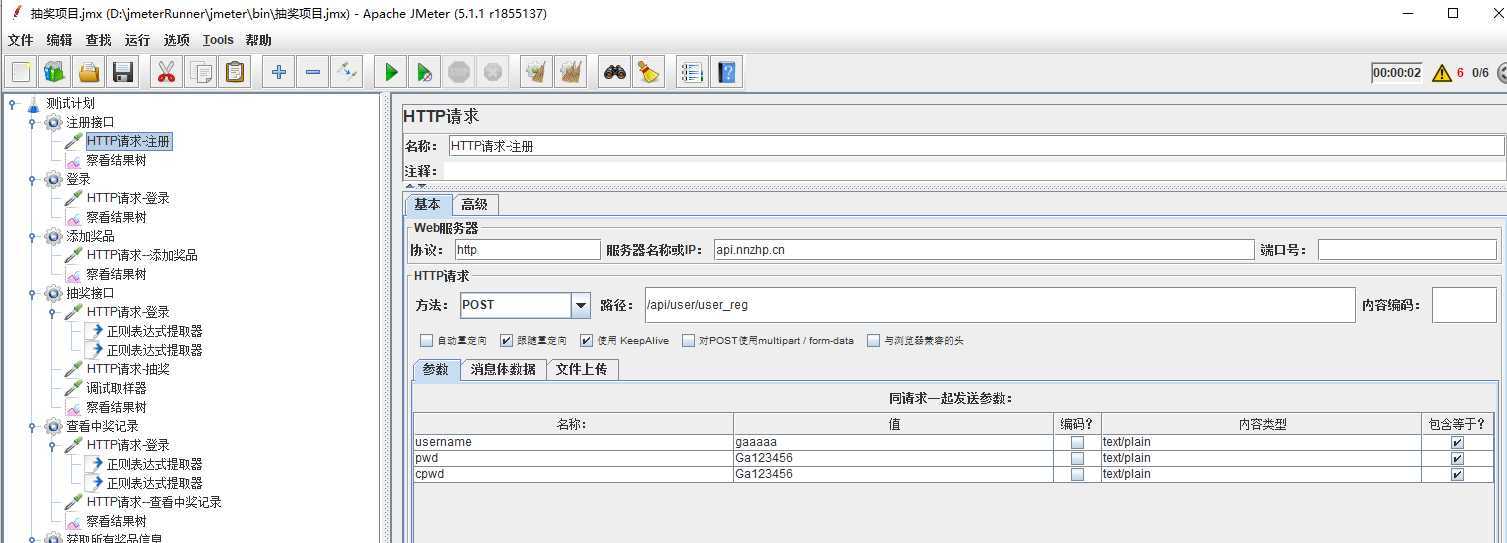Collapse HTTP请求-登录 node under 抽奖接口
Image resolution: width=1507 pixels, height=543 pixels.
53,312
